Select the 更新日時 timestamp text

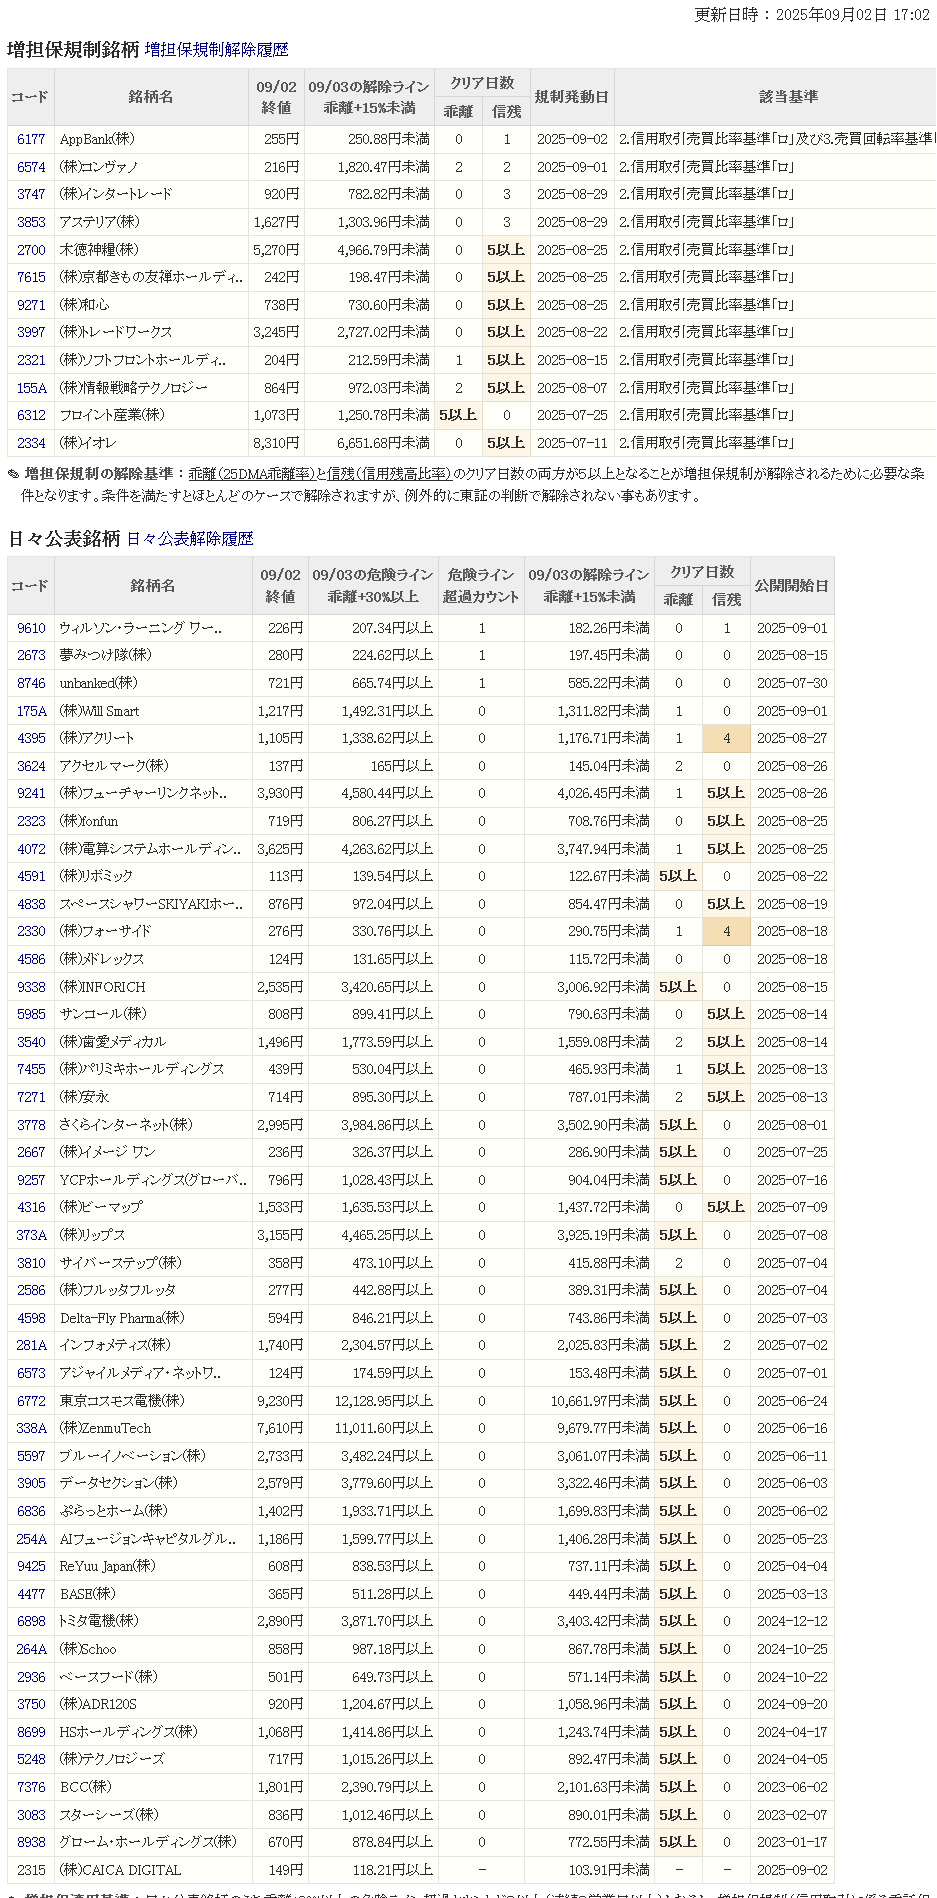point(812,15)
